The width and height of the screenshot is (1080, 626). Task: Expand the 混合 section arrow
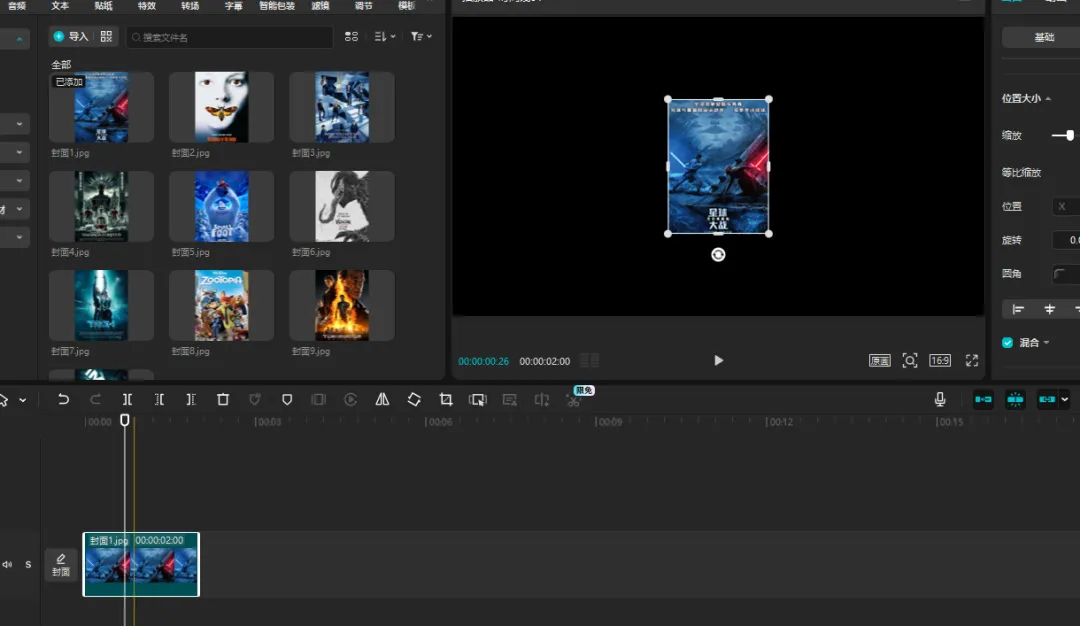click(1046, 342)
